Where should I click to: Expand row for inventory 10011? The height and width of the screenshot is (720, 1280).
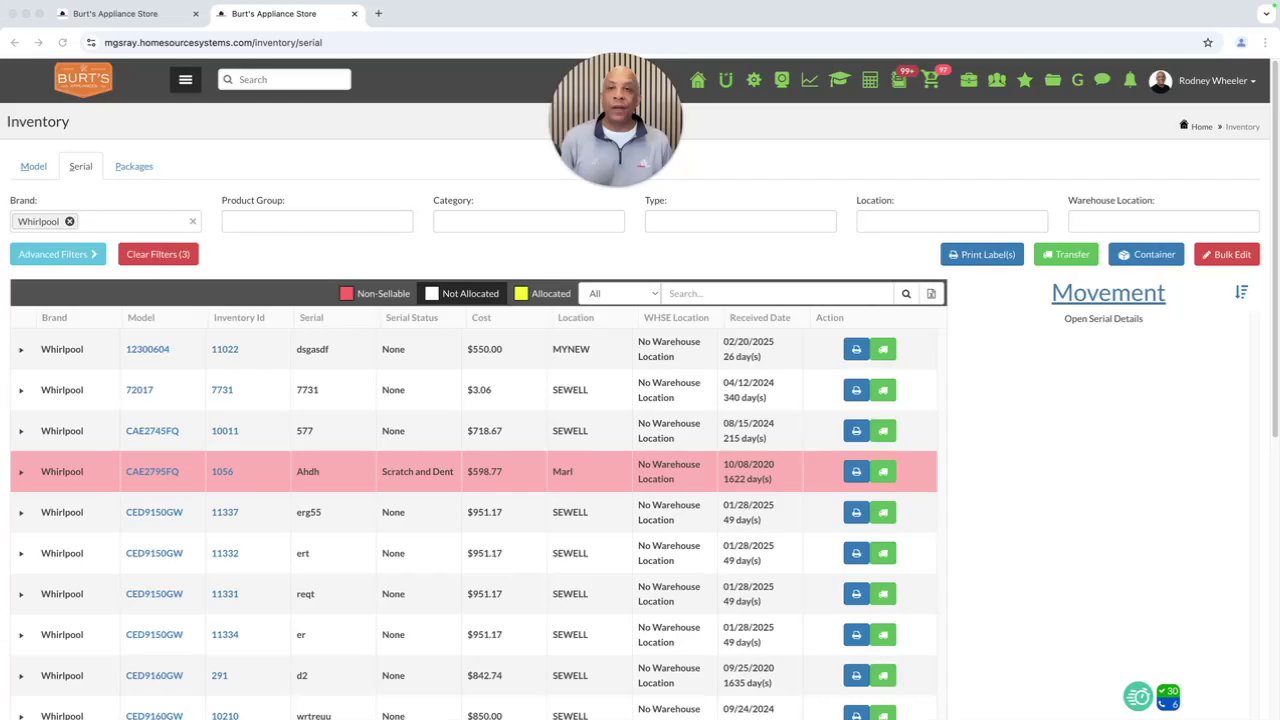click(x=21, y=431)
